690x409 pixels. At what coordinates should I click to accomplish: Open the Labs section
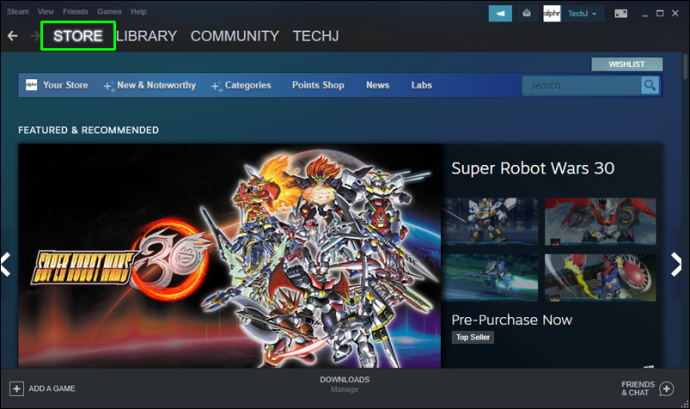tap(422, 85)
